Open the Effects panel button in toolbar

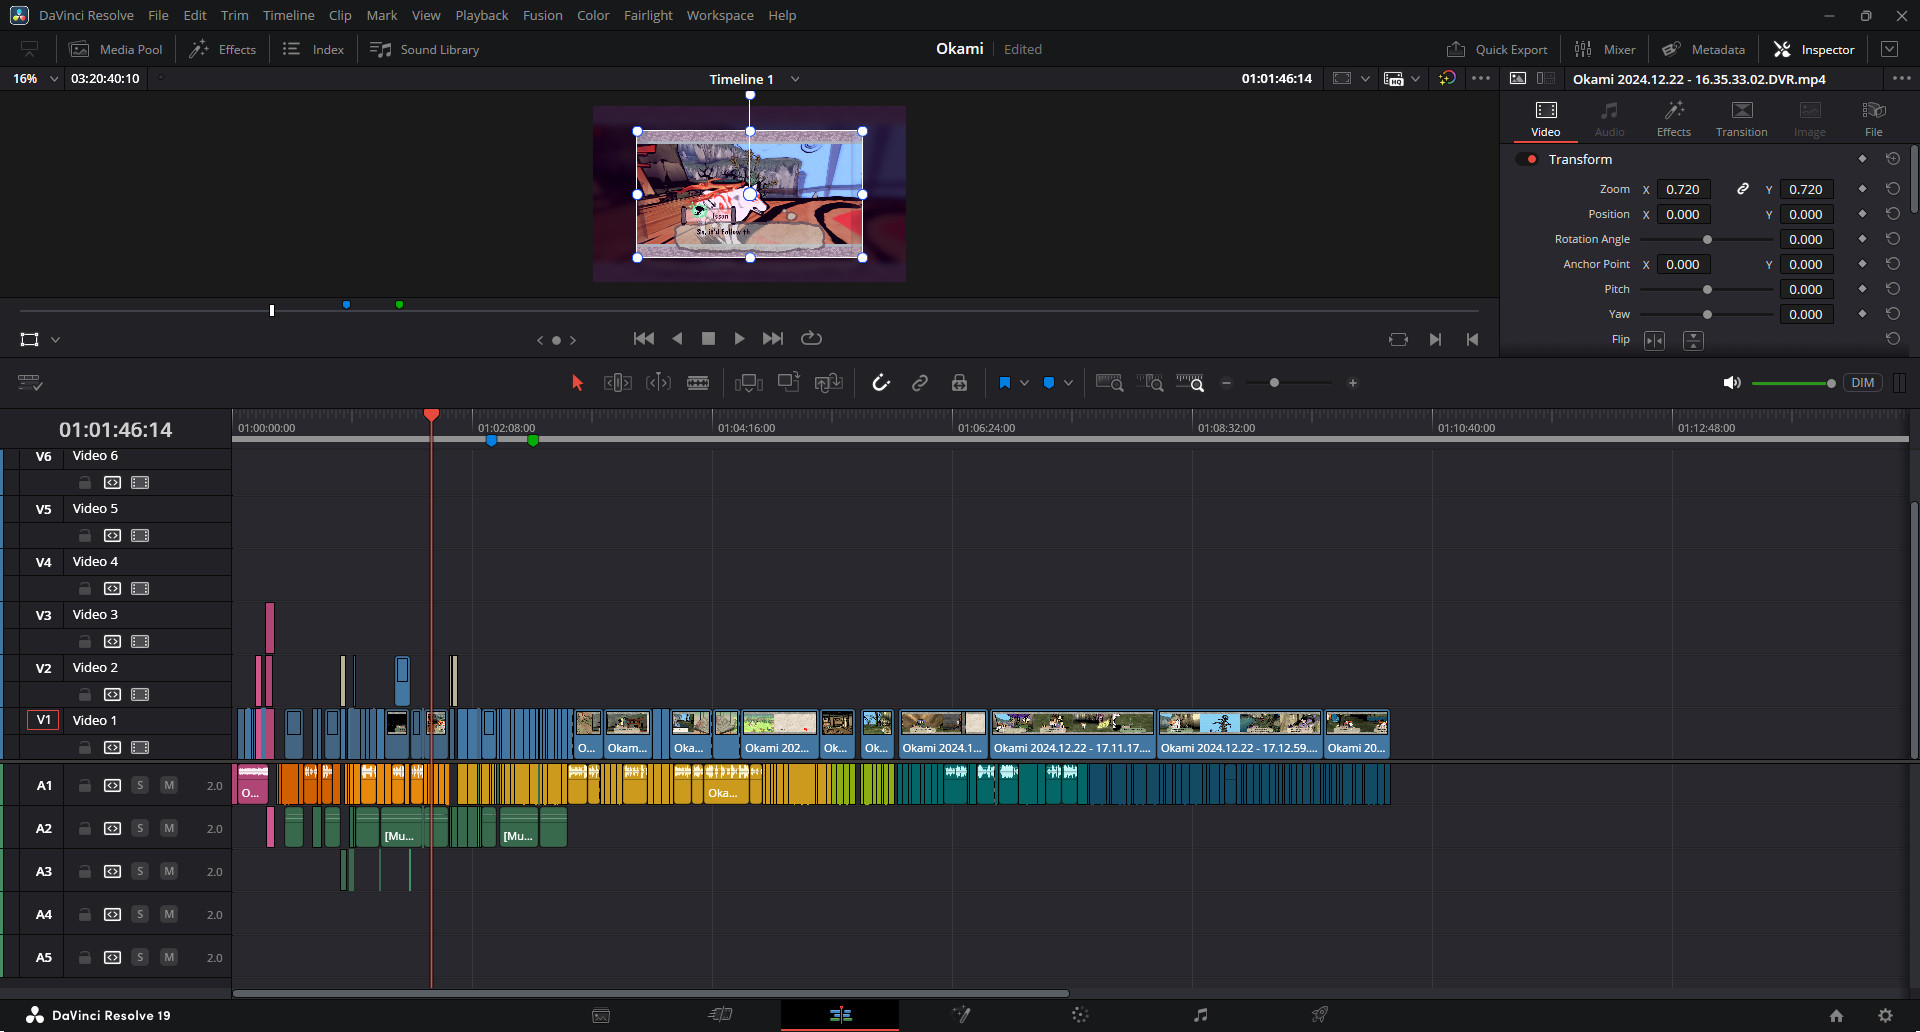223,49
